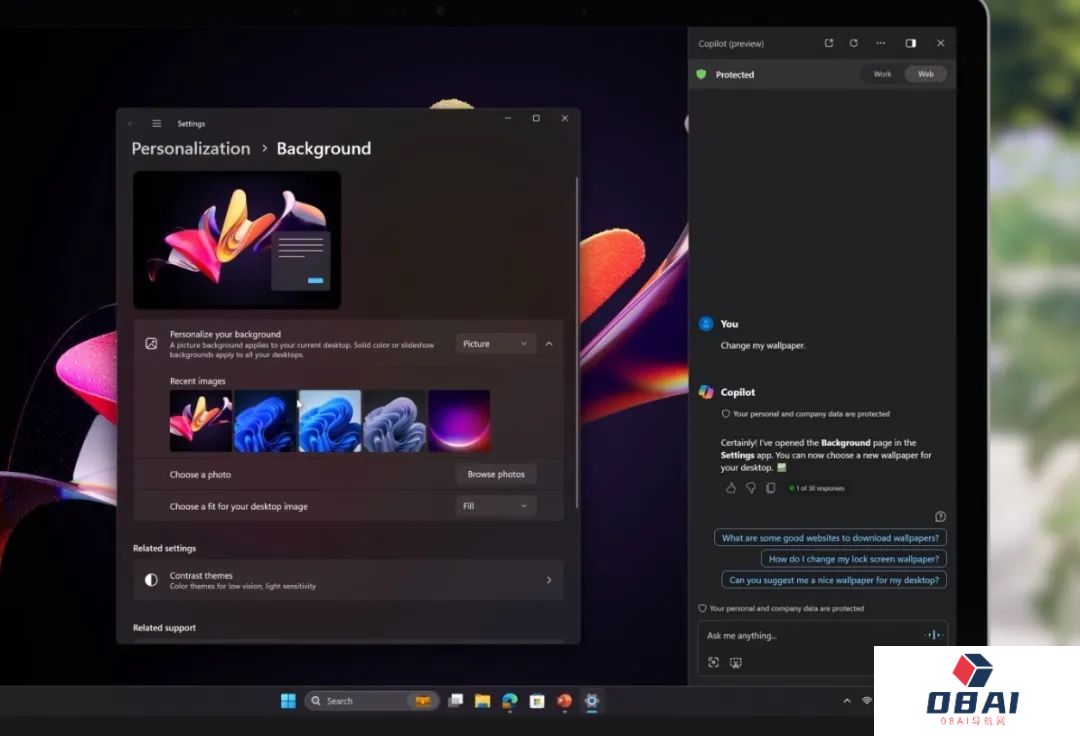This screenshot has height=736, width=1080.
Task: Choose suggestion for a nice desktop wallpaper
Action: (833, 580)
